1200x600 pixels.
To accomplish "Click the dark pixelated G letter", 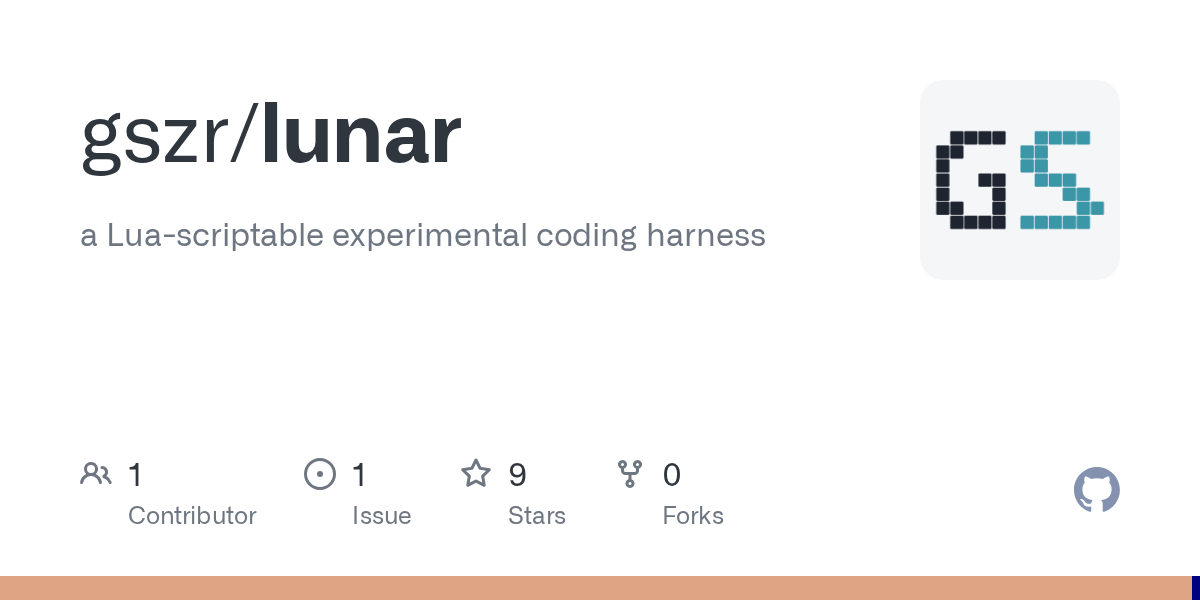I will point(971,180).
